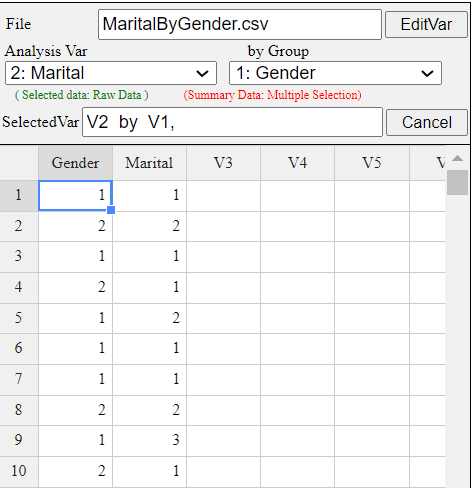This screenshot has height=488, width=471.
Task: Click the Marital cell in row 9
Action: tap(149, 441)
